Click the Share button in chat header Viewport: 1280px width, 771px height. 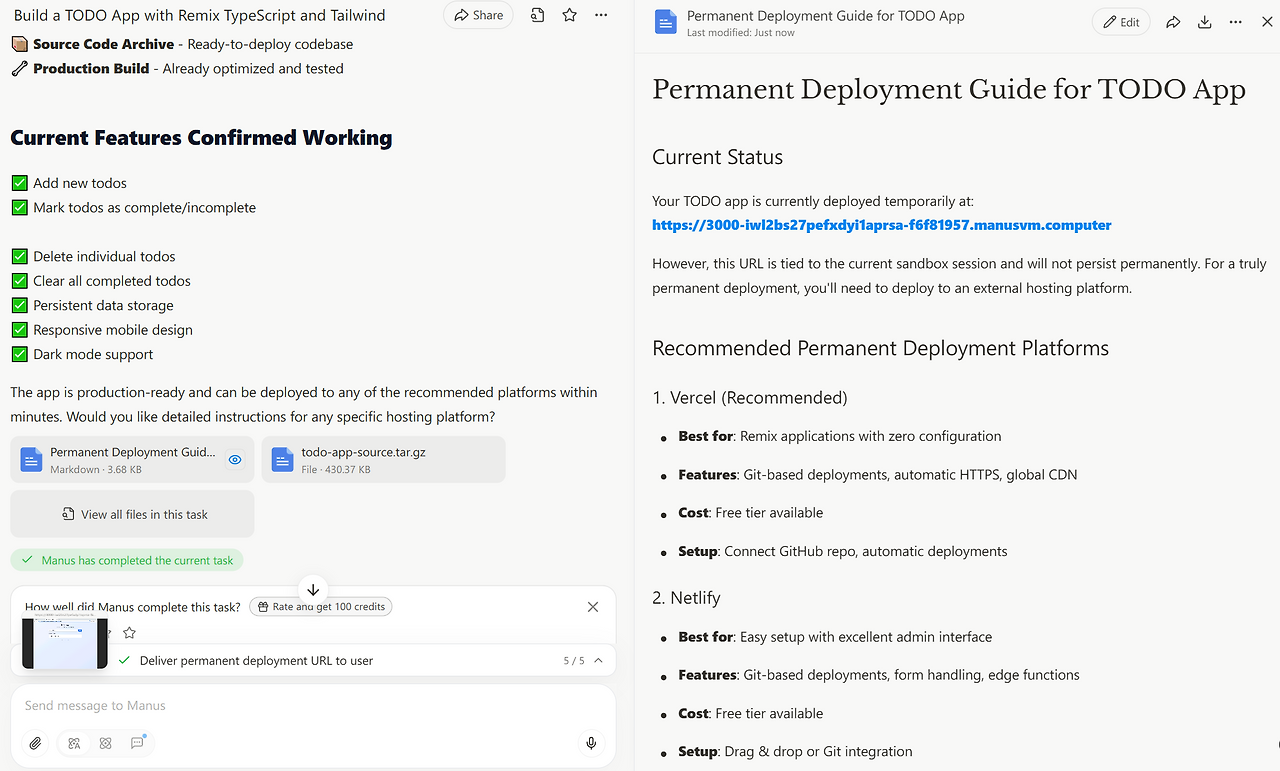pos(478,15)
